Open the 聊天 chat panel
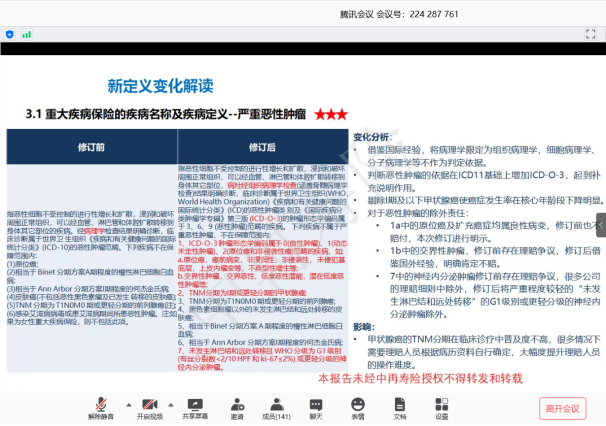This screenshot has height=426, width=606. [316, 407]
